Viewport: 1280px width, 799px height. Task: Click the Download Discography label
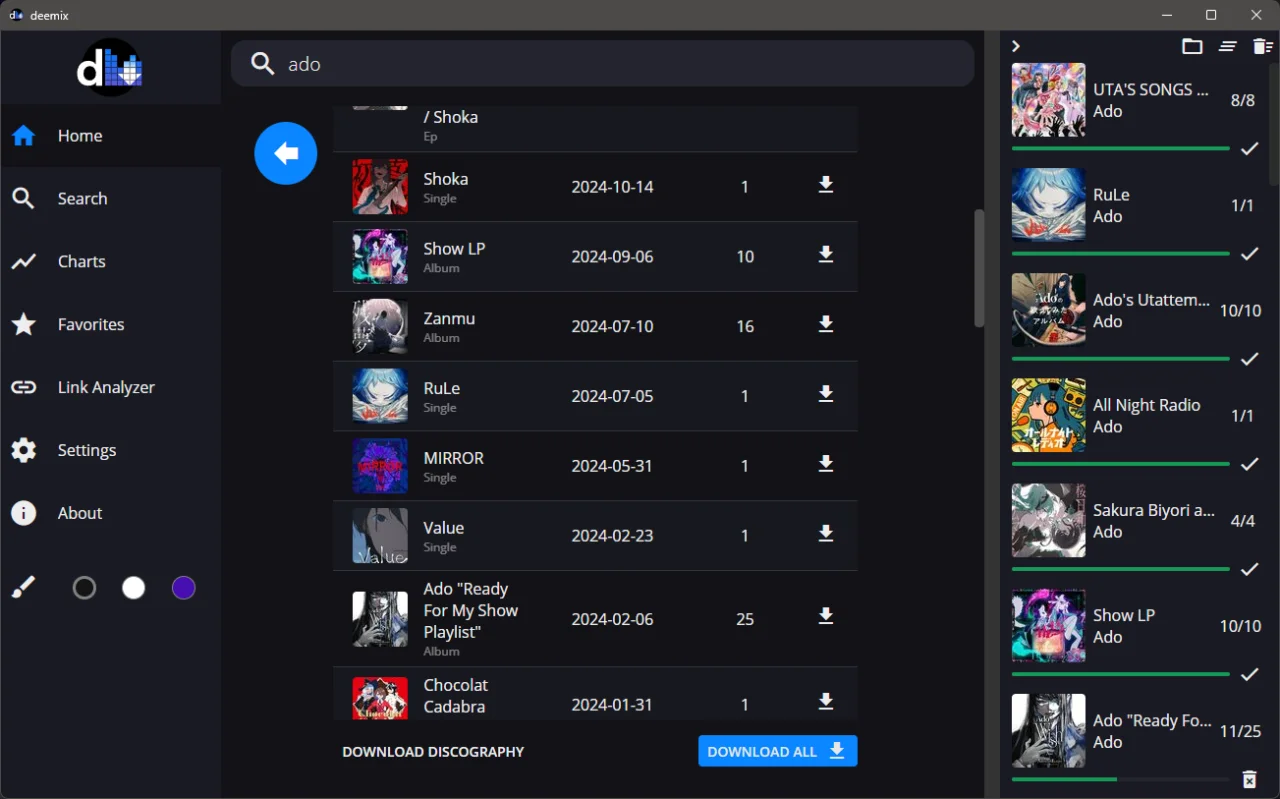point(433,752)
